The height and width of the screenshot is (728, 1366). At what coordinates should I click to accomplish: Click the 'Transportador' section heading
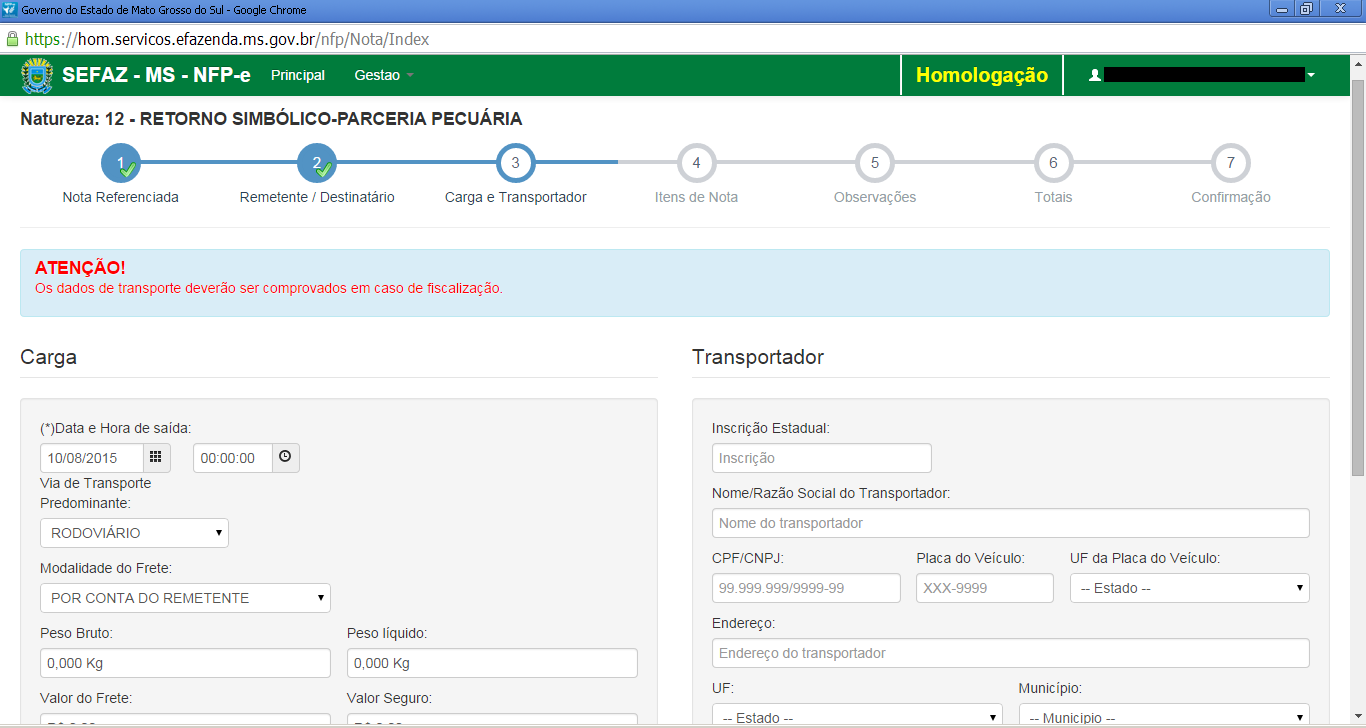click(x=758, y=357)
